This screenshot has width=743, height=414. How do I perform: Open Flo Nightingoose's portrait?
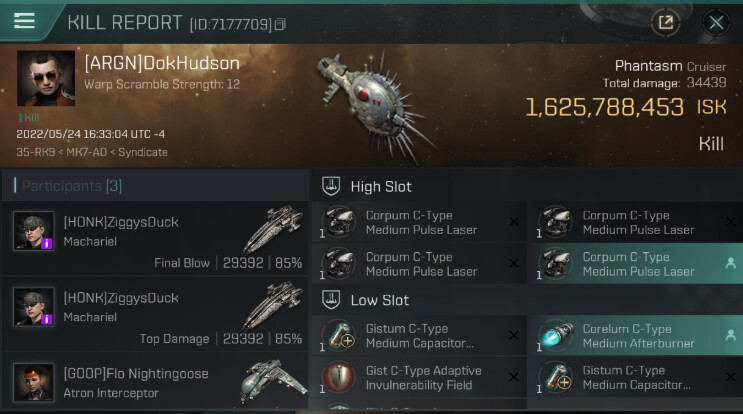(33, 383)
